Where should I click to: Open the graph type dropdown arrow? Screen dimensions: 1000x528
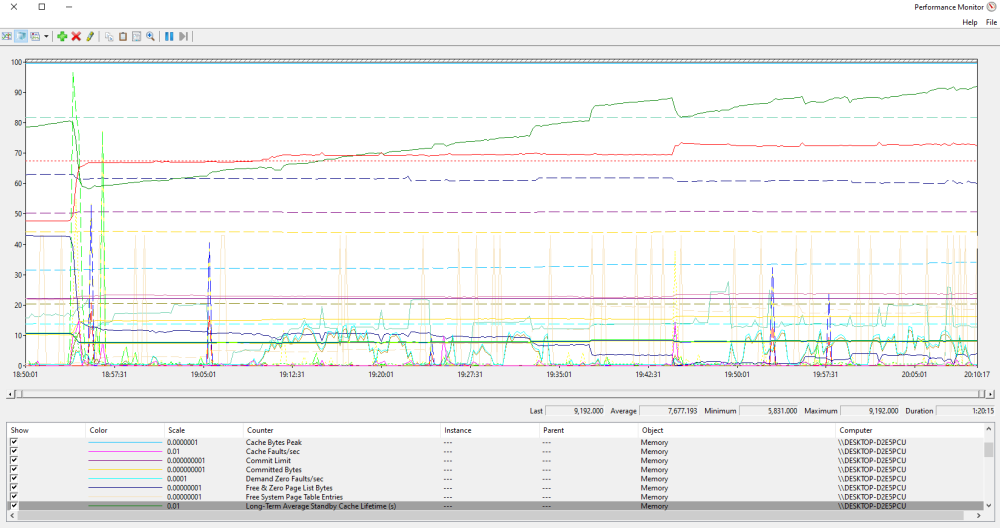point(46,36)
